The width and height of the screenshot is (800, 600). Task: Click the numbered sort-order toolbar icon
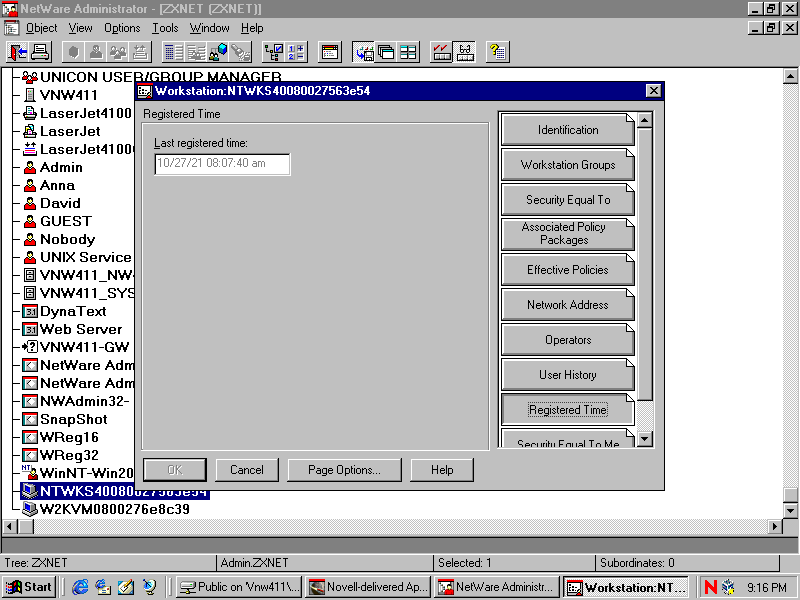[x=296, y=52]
